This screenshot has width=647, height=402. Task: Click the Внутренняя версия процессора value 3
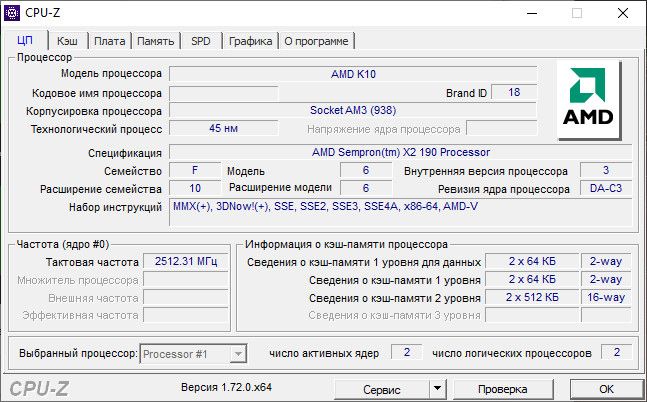606,170
